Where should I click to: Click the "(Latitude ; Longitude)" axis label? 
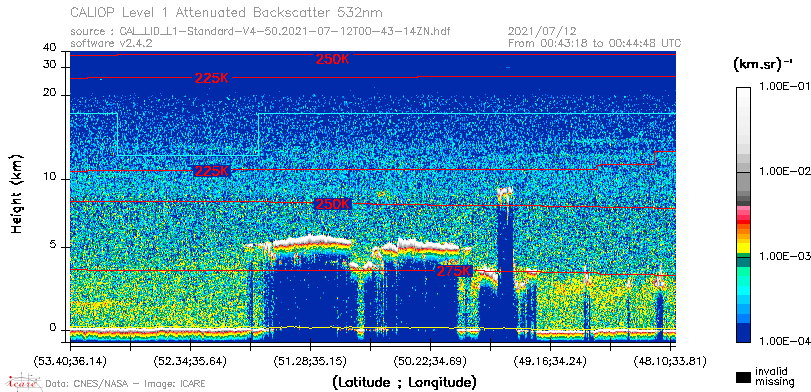click(x=404, y=383)
